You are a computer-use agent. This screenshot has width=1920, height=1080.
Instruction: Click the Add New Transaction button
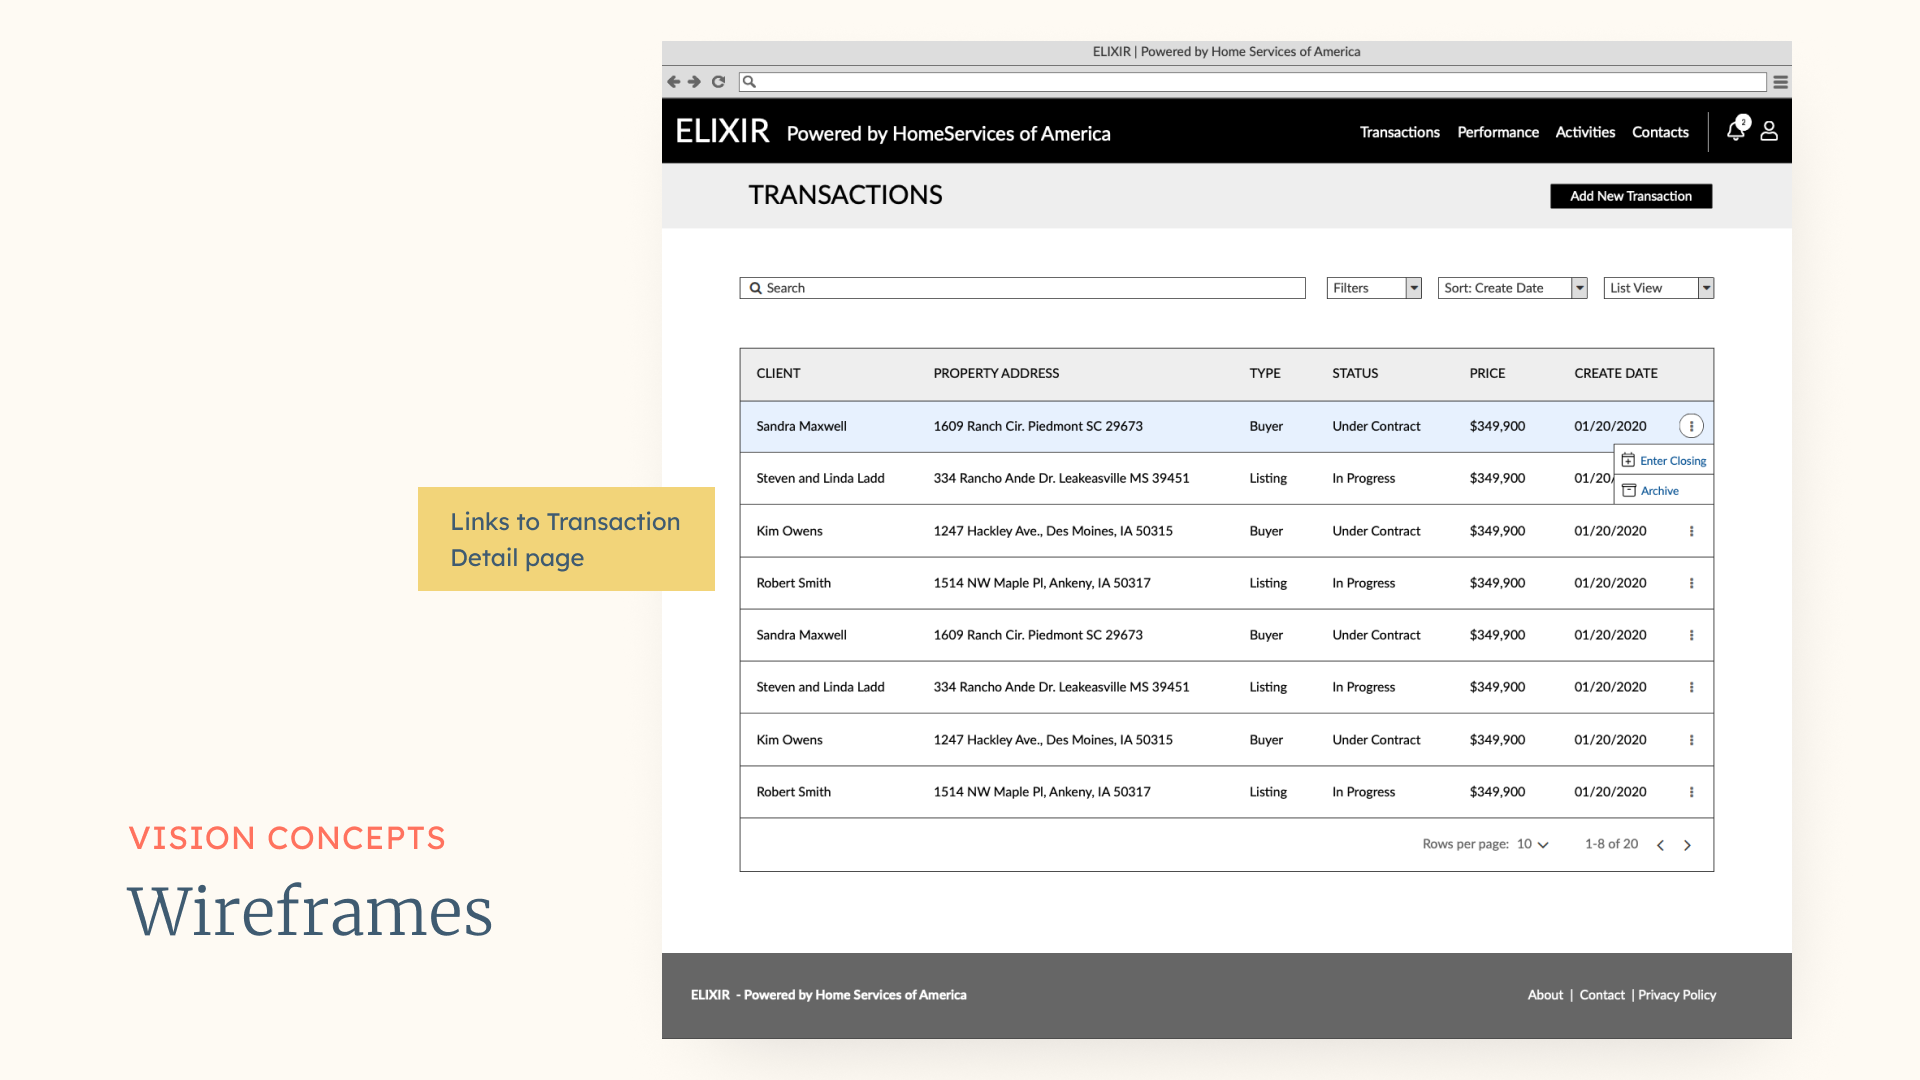[x=1630, y=196]
